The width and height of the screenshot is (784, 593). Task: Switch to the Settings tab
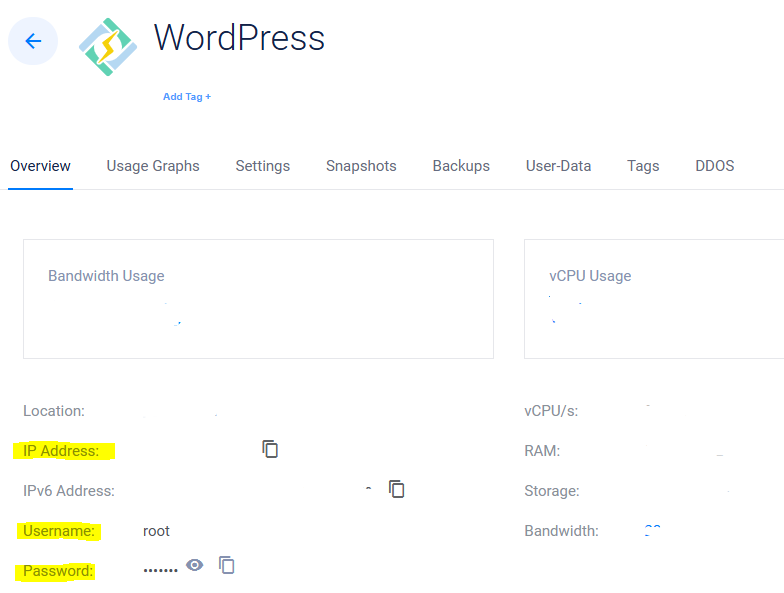tap(262, 166)
